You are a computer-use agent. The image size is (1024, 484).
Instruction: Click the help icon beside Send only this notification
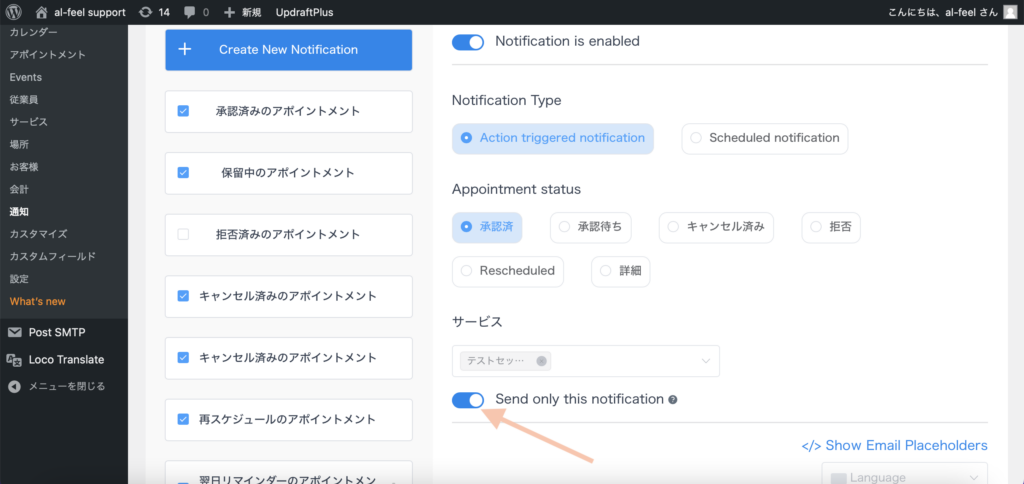pos(673,400)
